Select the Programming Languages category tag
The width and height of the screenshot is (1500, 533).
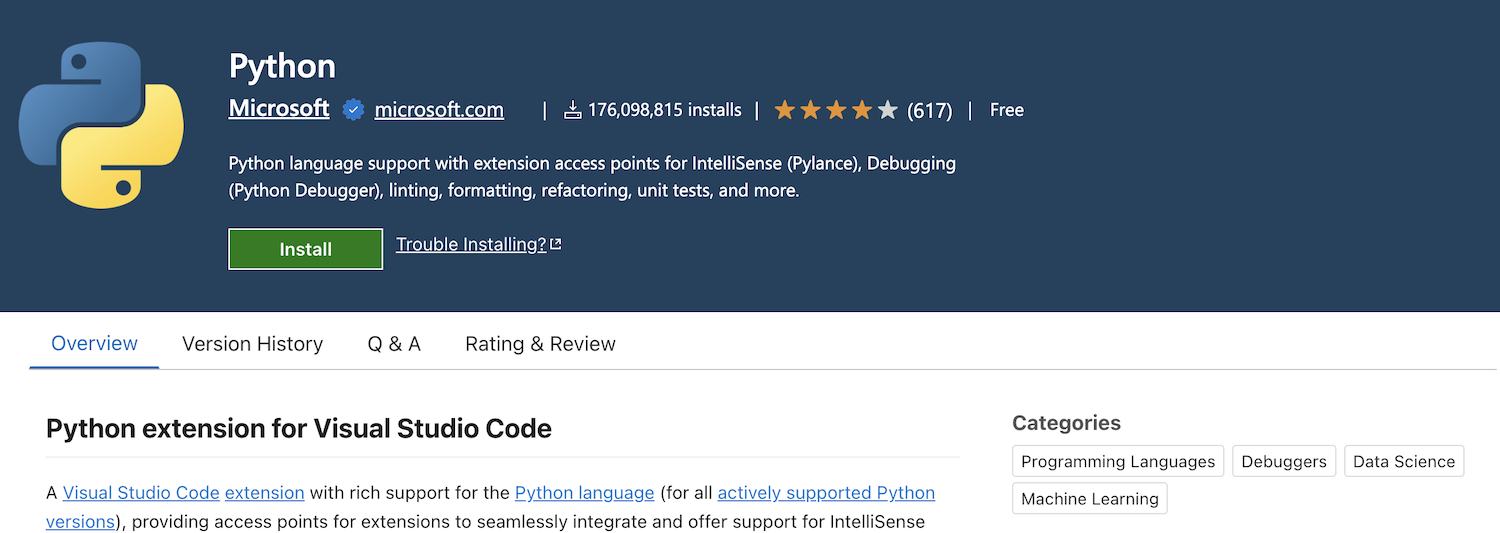point(1118,461)
